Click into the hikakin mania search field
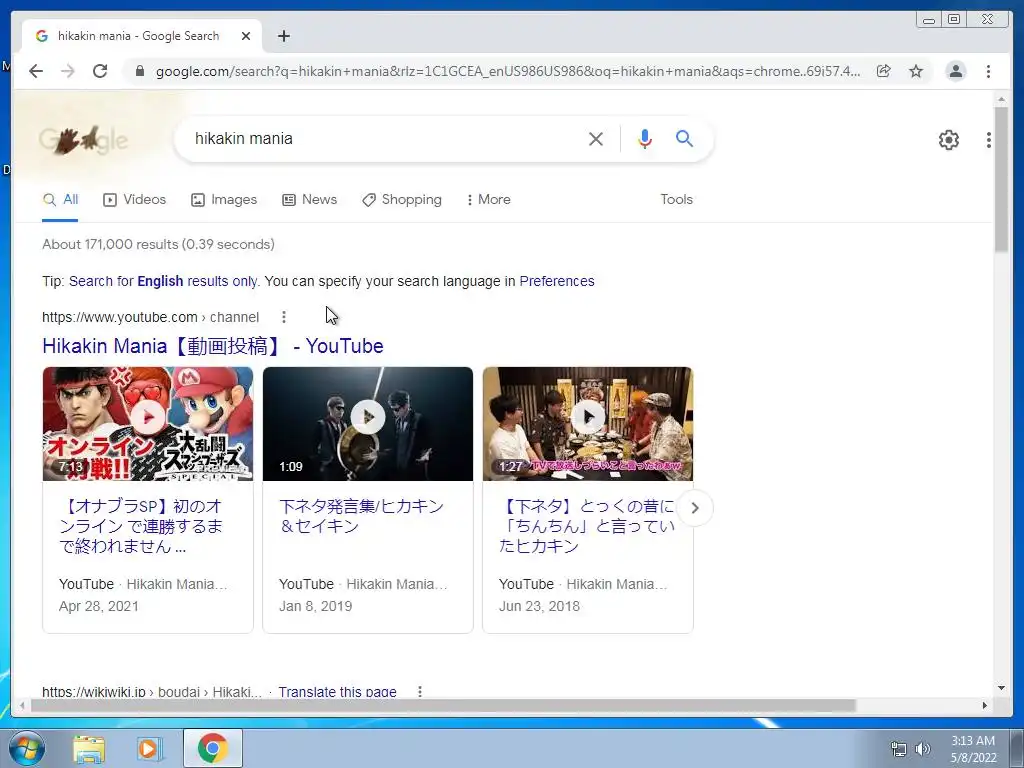 pos(385,138)
